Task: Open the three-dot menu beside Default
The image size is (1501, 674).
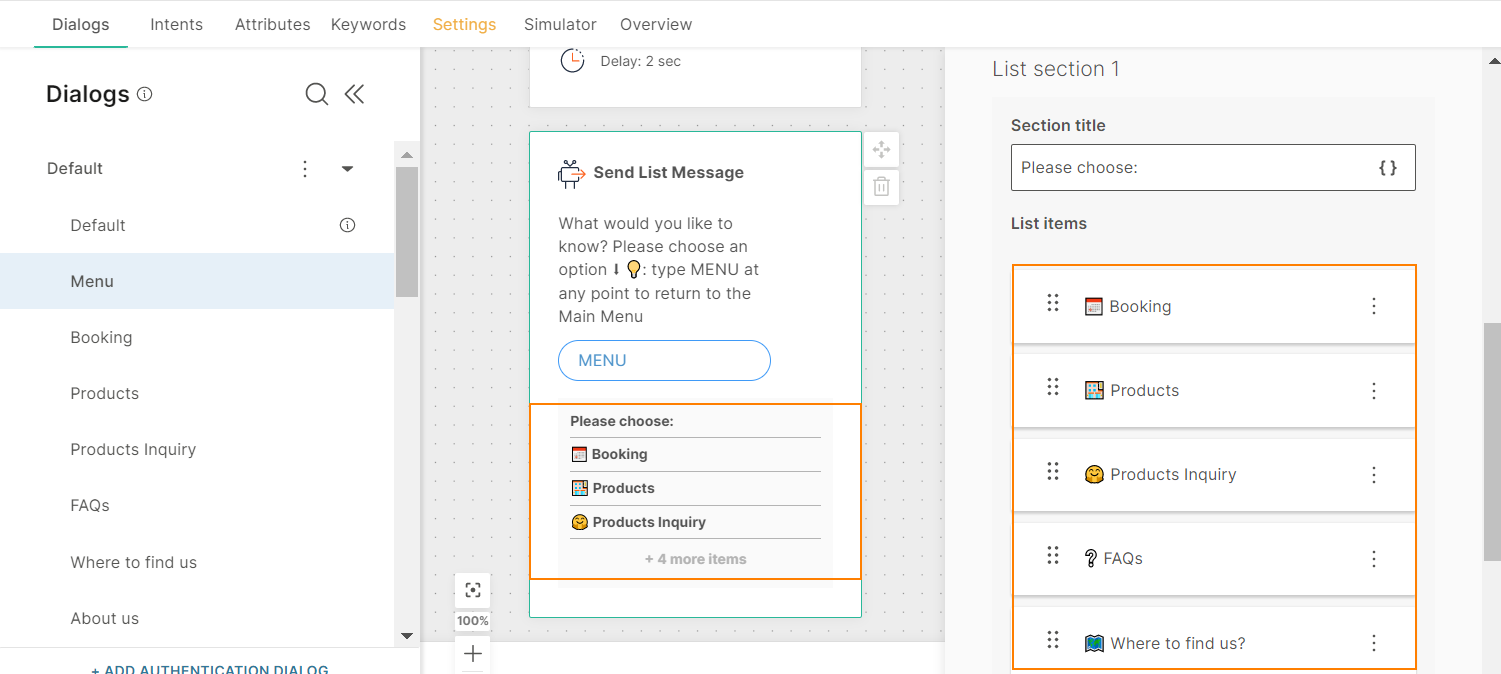Action: pyautogui.click(x=305, y=168)
